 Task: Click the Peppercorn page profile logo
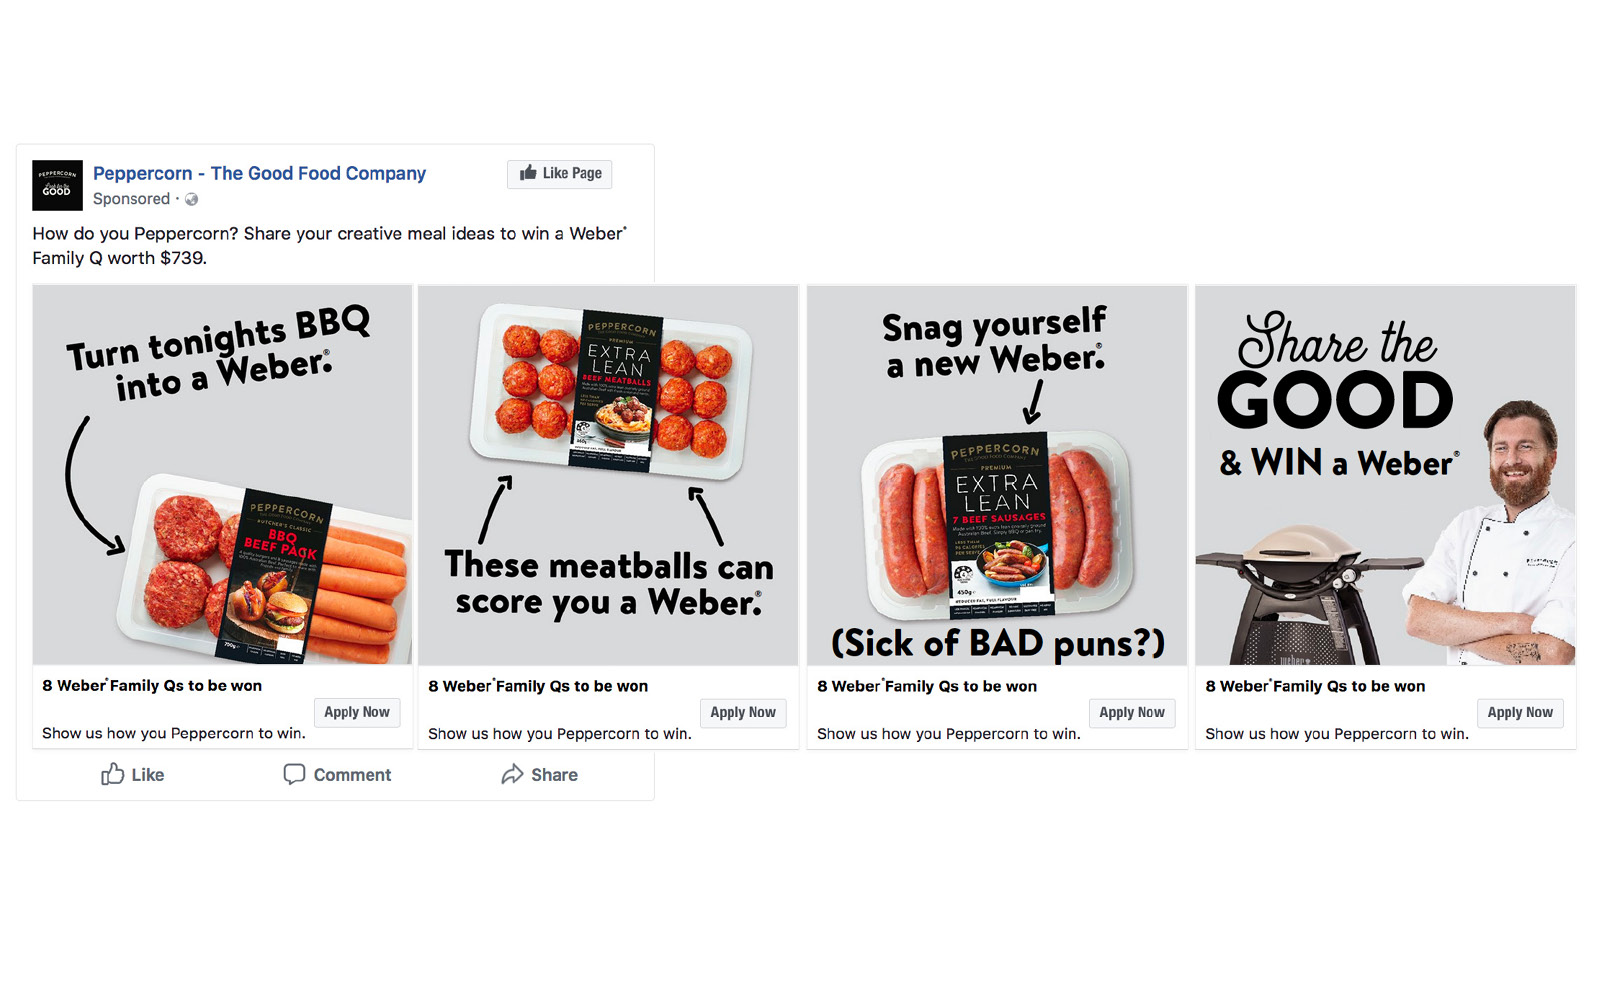point(57,185)
